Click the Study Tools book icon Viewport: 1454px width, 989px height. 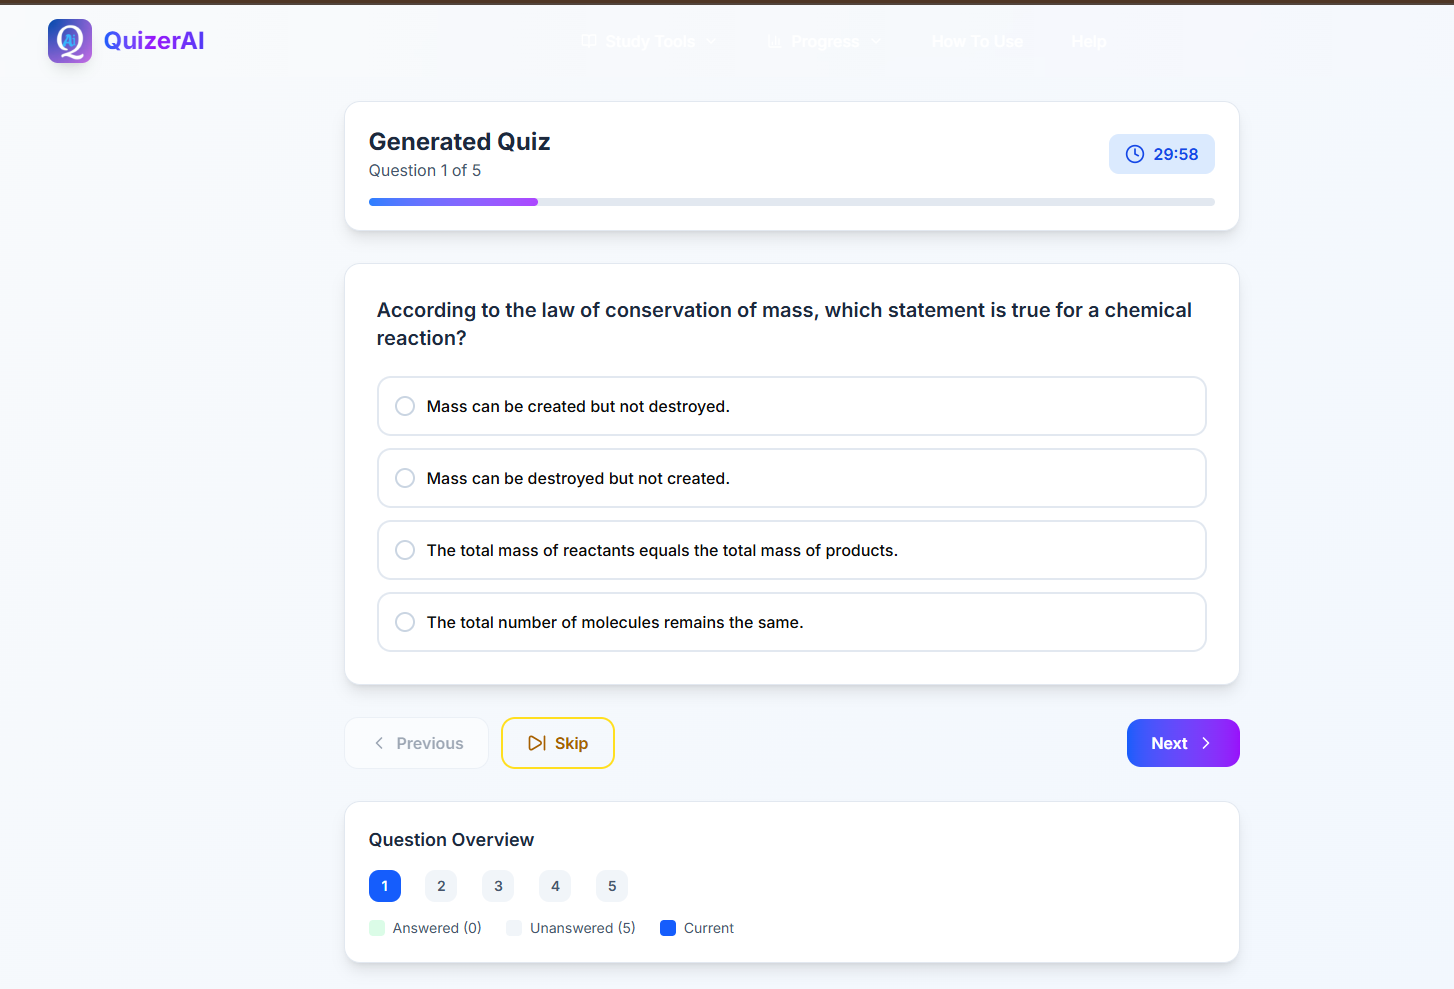tap(590, 41)
